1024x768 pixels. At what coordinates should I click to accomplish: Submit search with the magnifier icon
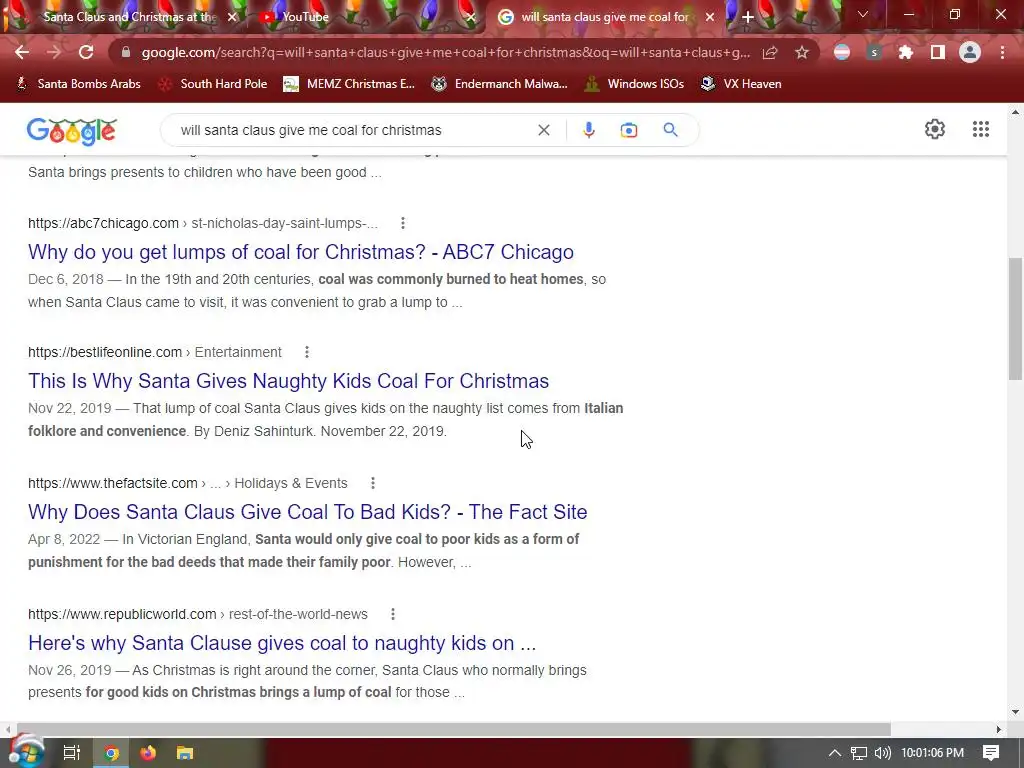[x=670, y=130]
